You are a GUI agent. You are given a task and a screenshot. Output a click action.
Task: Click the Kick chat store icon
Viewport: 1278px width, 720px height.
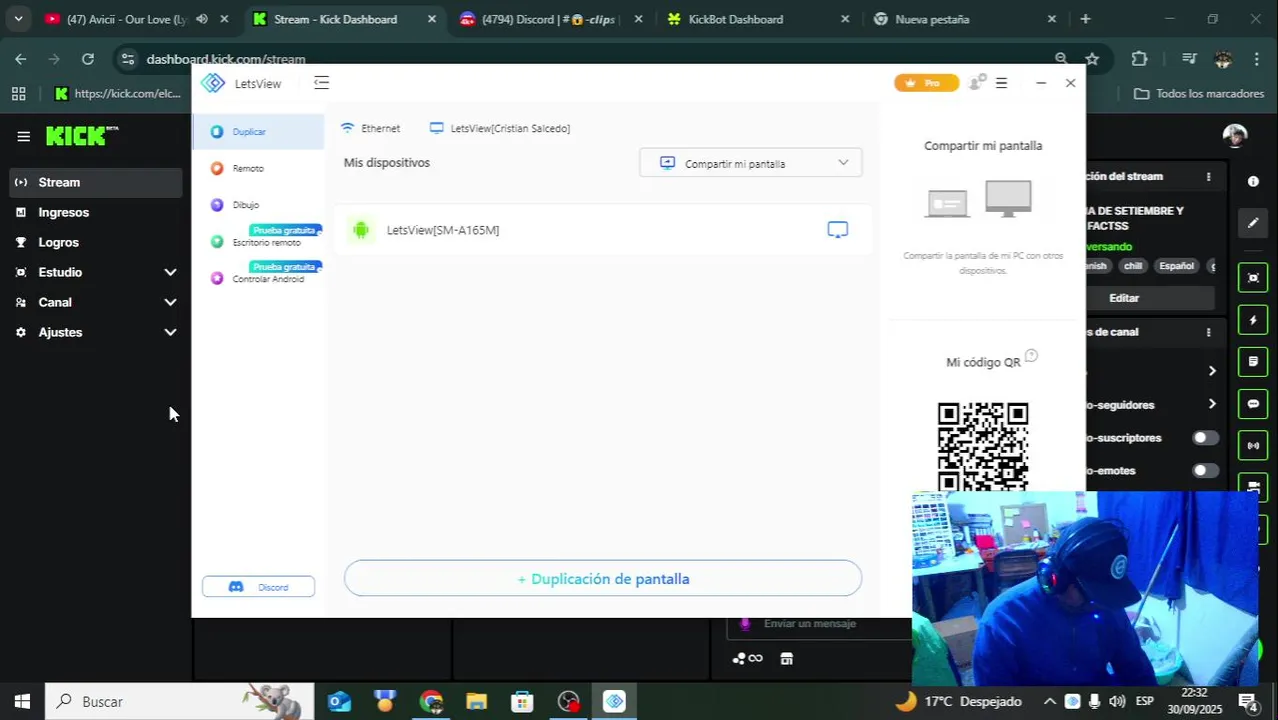point(786,659)
